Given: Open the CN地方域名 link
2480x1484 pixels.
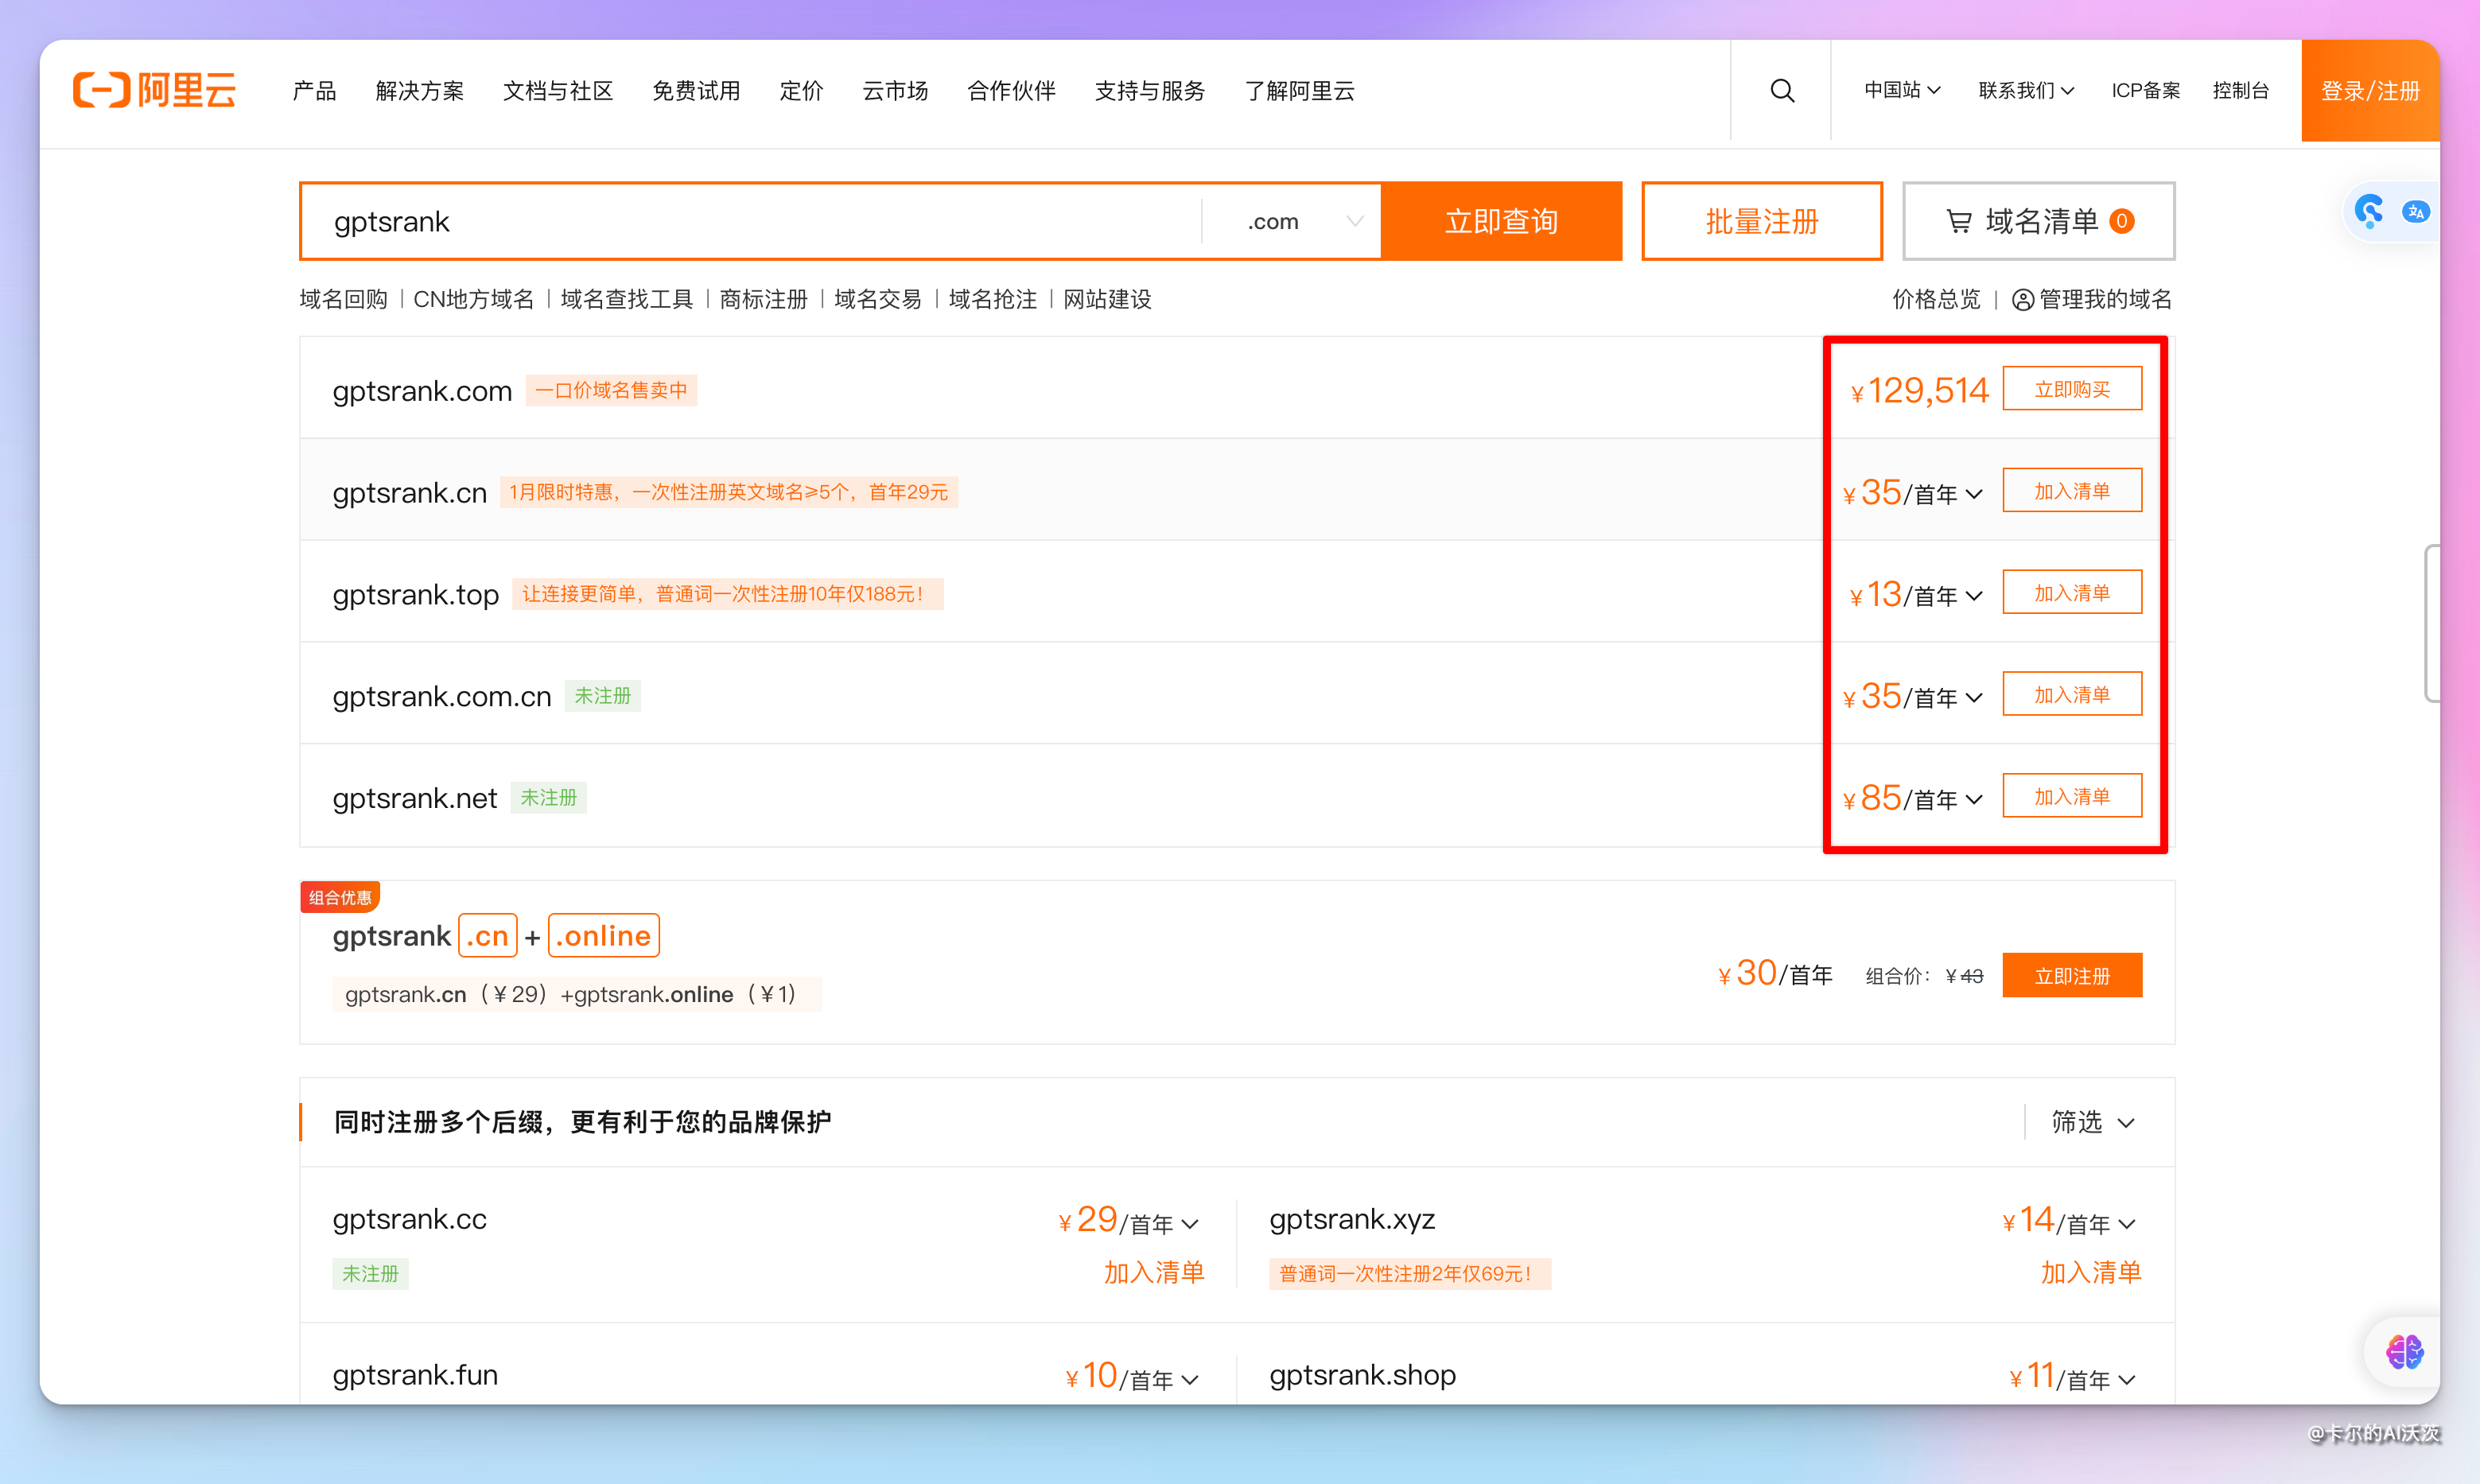Looking at the screenshot, I should point(474,300).
